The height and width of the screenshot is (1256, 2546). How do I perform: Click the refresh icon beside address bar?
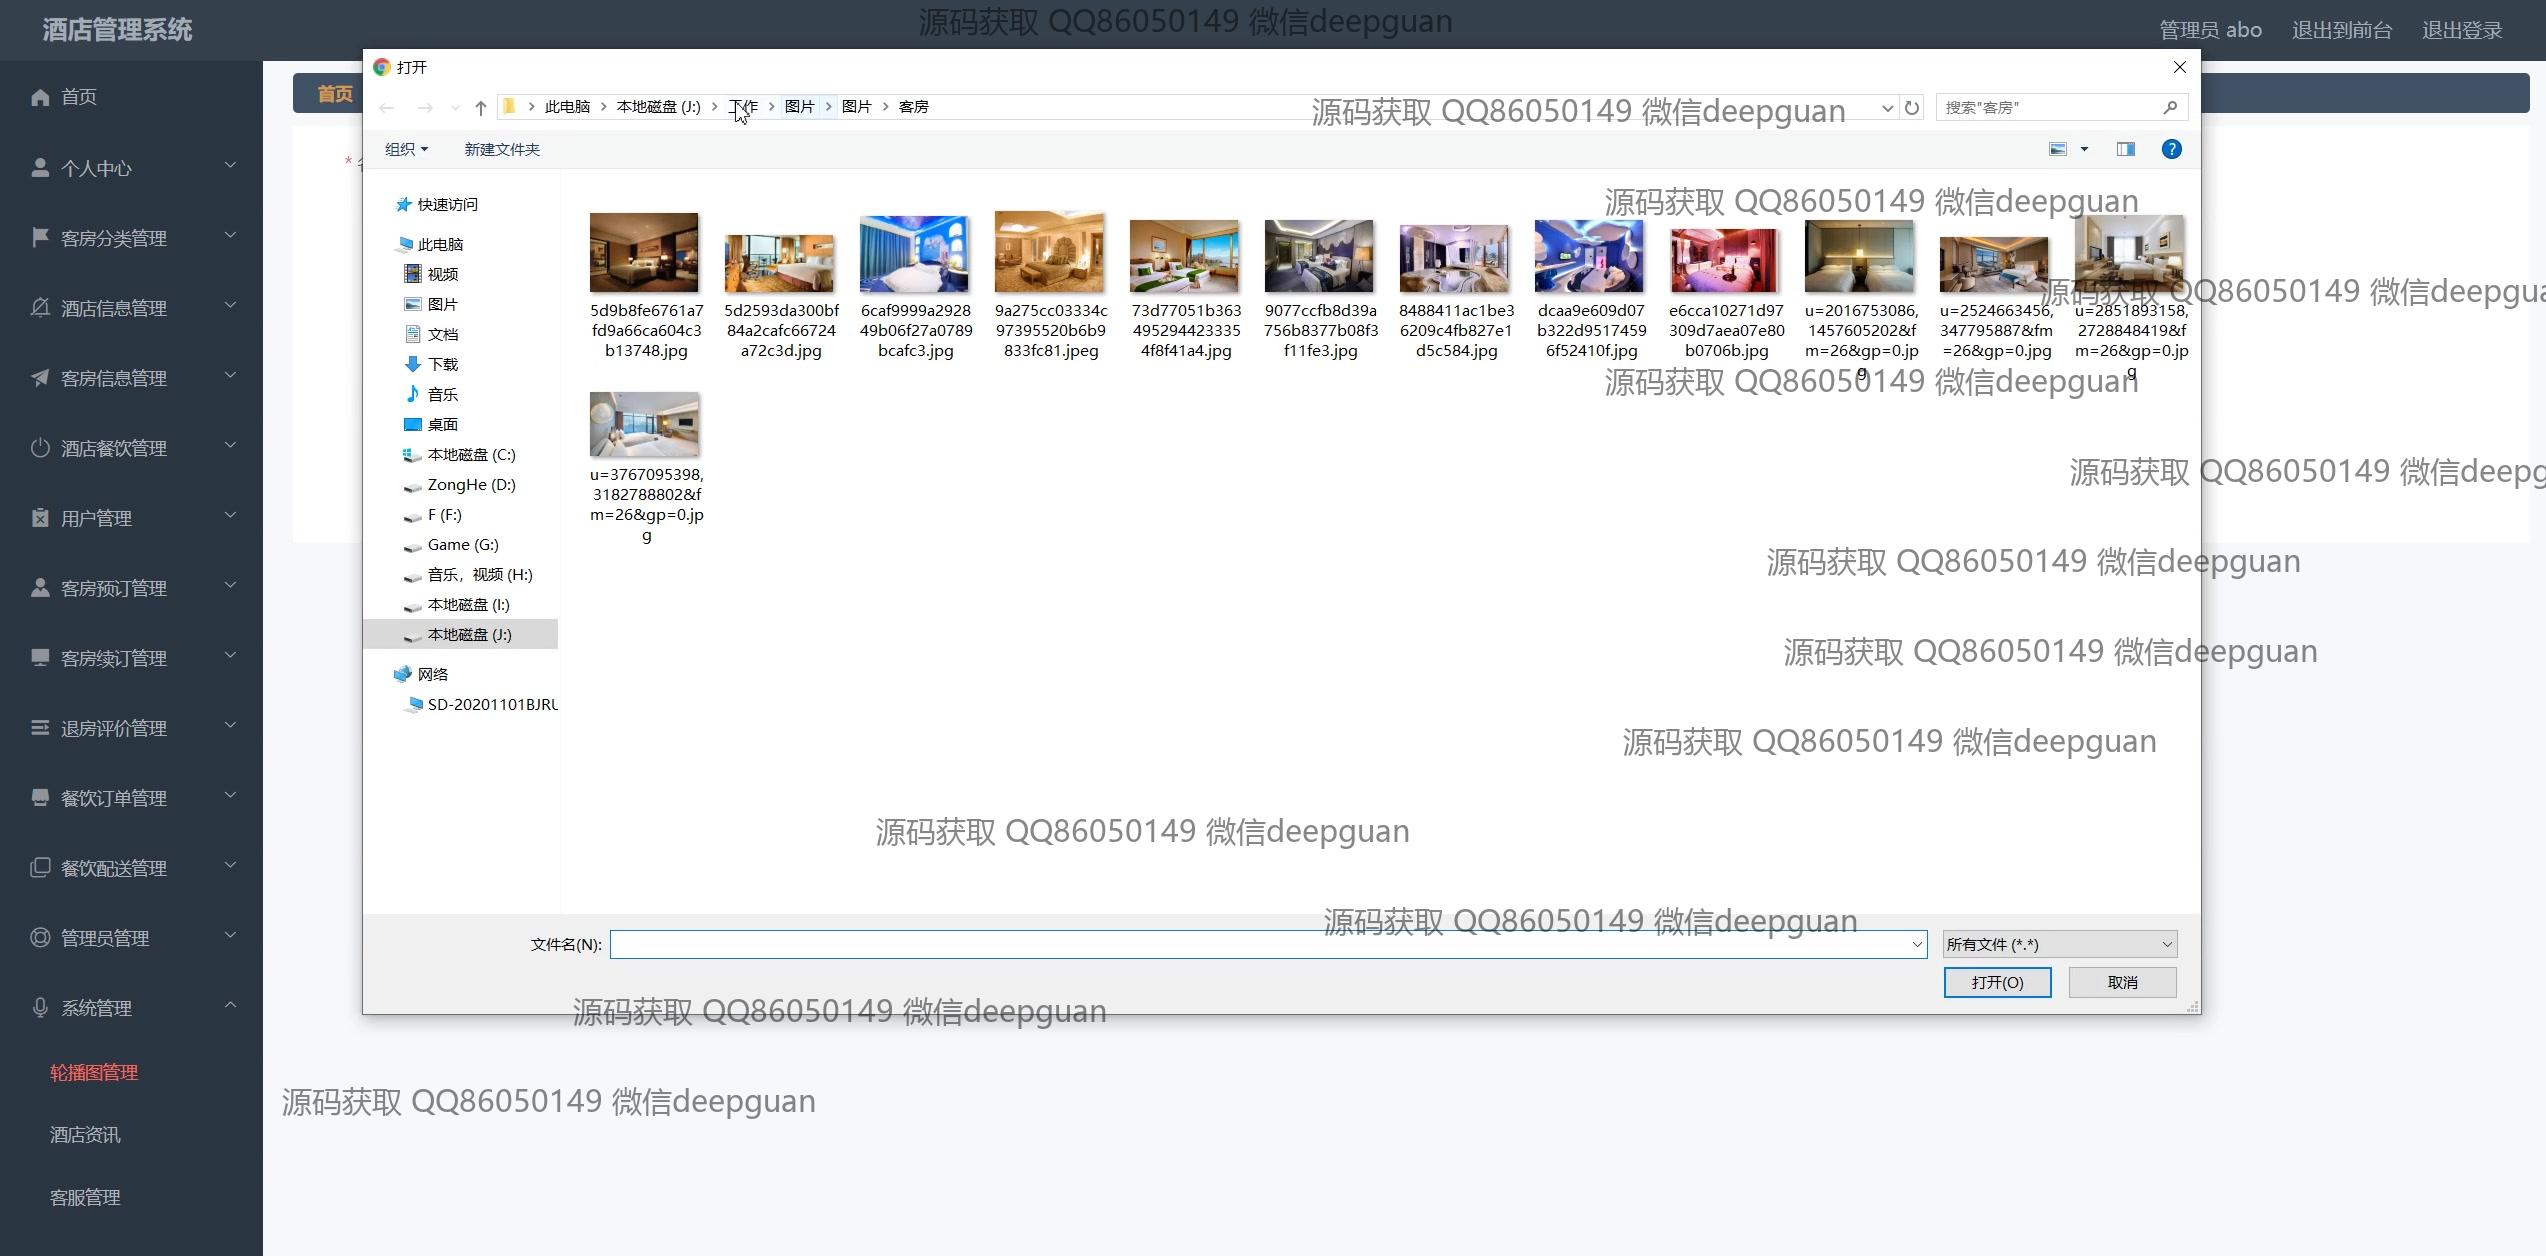1911,108
